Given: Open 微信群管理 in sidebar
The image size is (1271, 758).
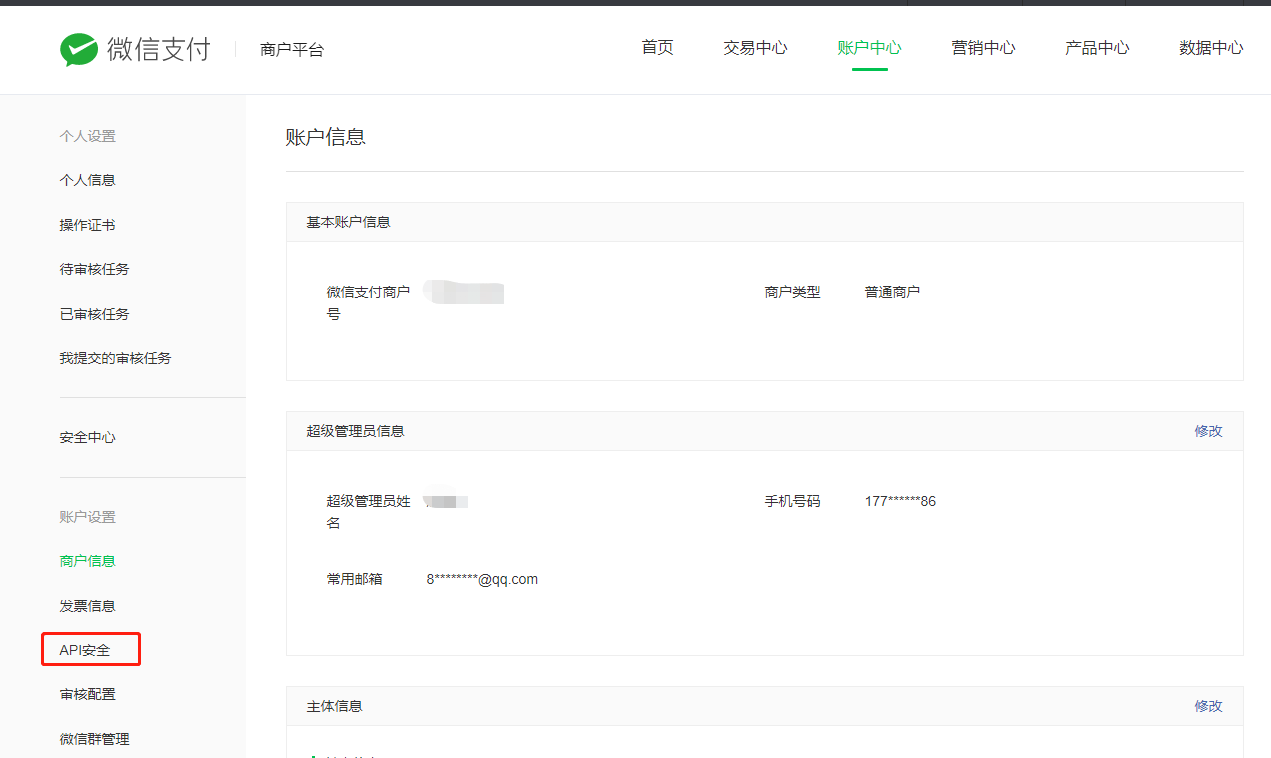Looking at the screenshot, I should click(x=94, y=739).
